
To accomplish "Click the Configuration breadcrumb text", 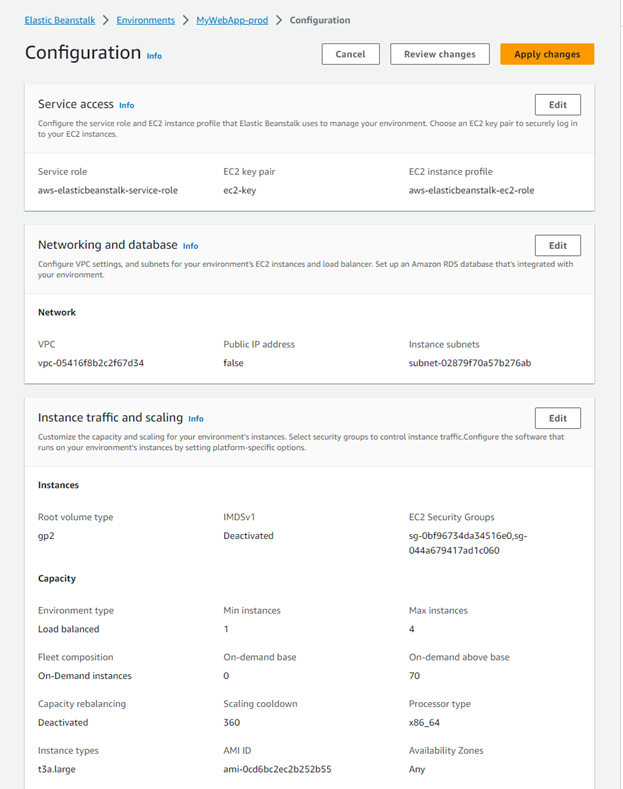I will (320, 20).
